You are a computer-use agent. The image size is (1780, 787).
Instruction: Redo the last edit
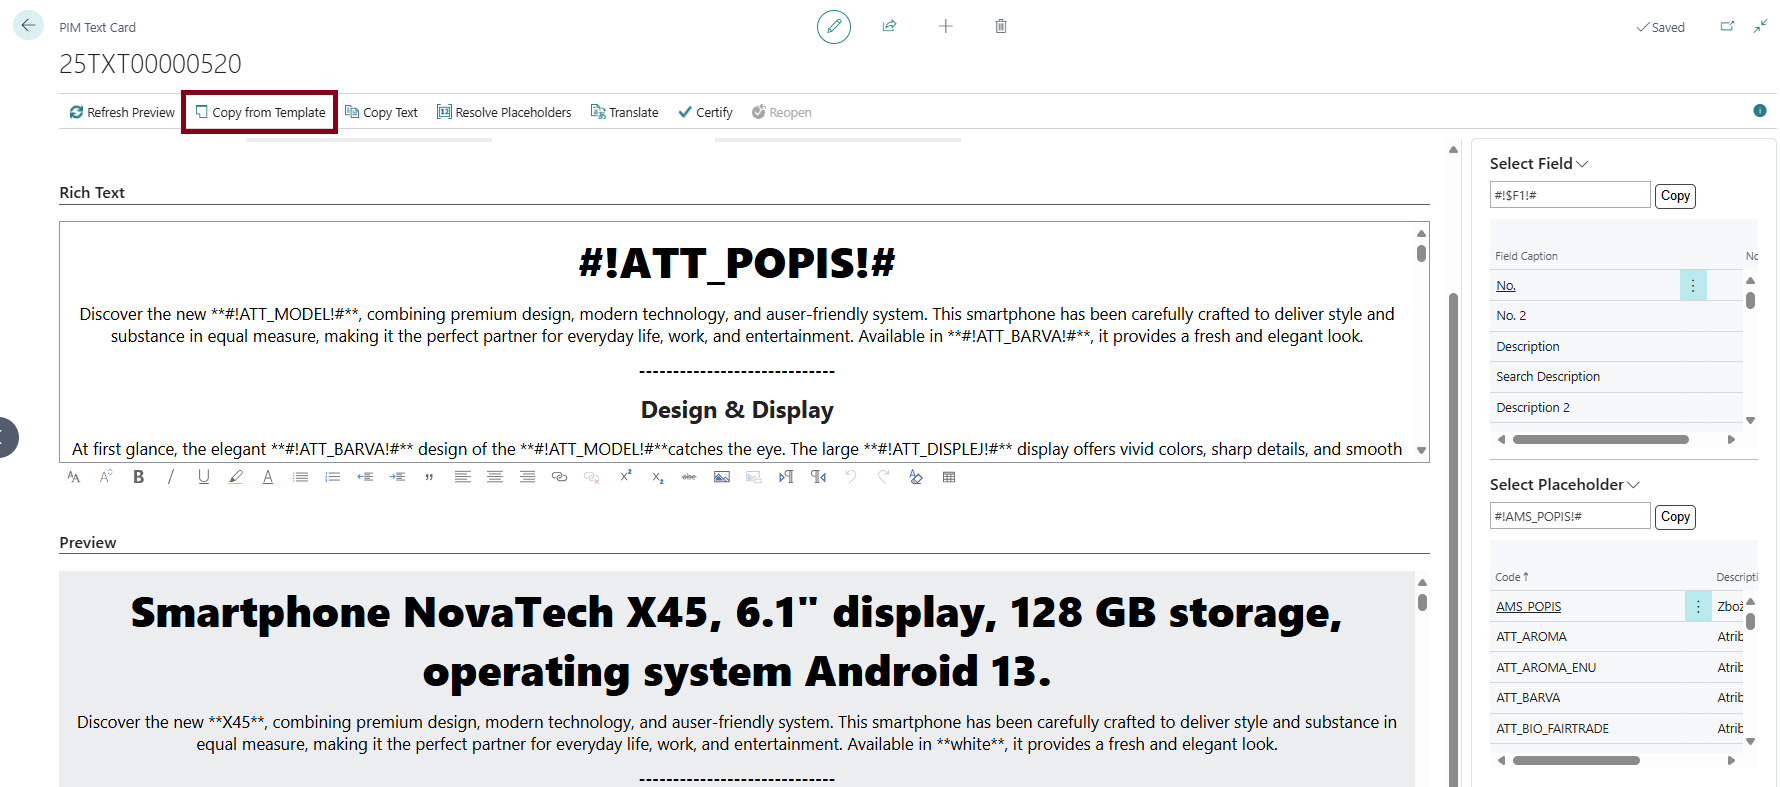click(x=883, y=477)
